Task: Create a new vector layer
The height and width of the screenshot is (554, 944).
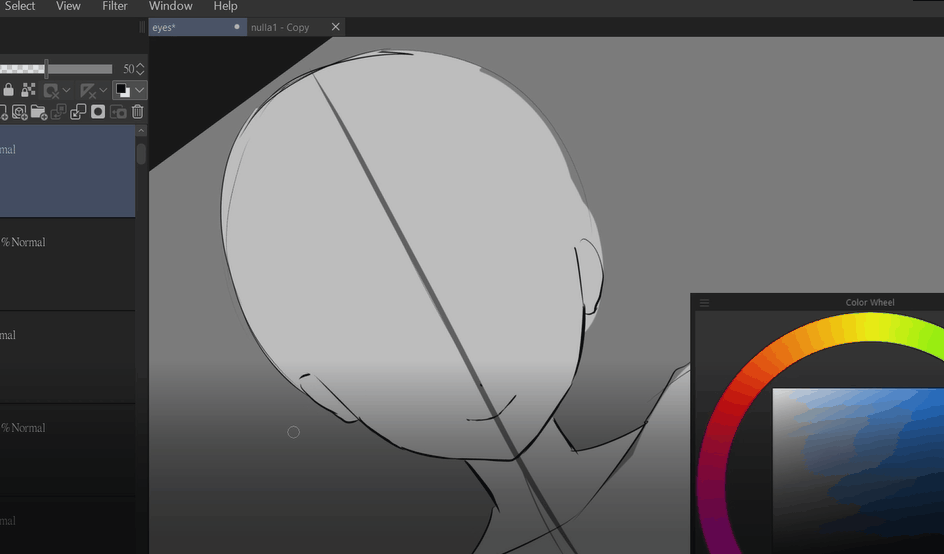Action: pyautogui.click(x=19, y=112)
